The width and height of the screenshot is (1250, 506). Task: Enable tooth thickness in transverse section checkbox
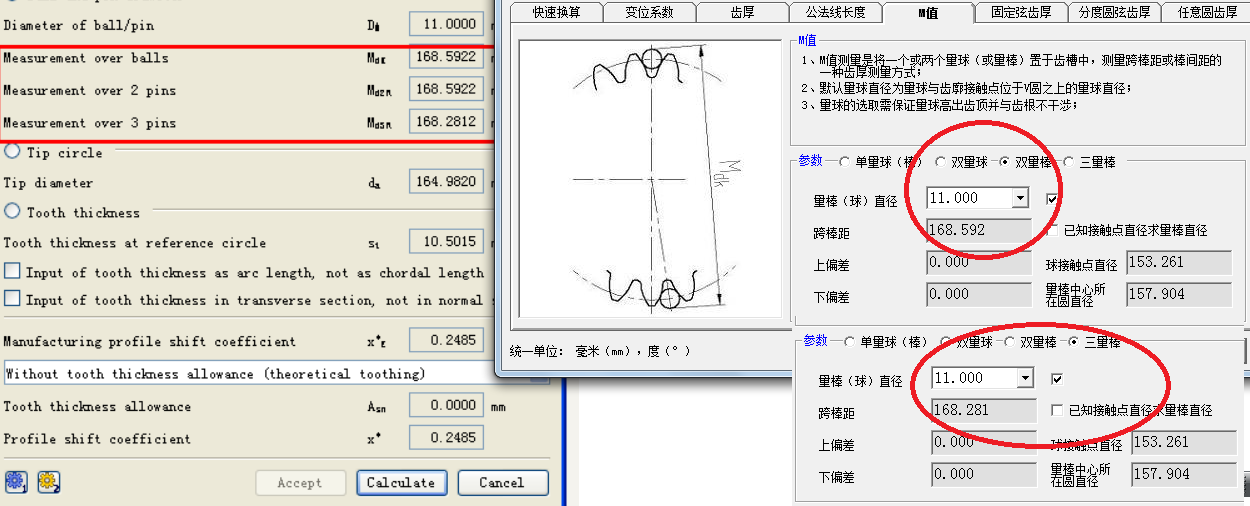click(x=12, y=299)
